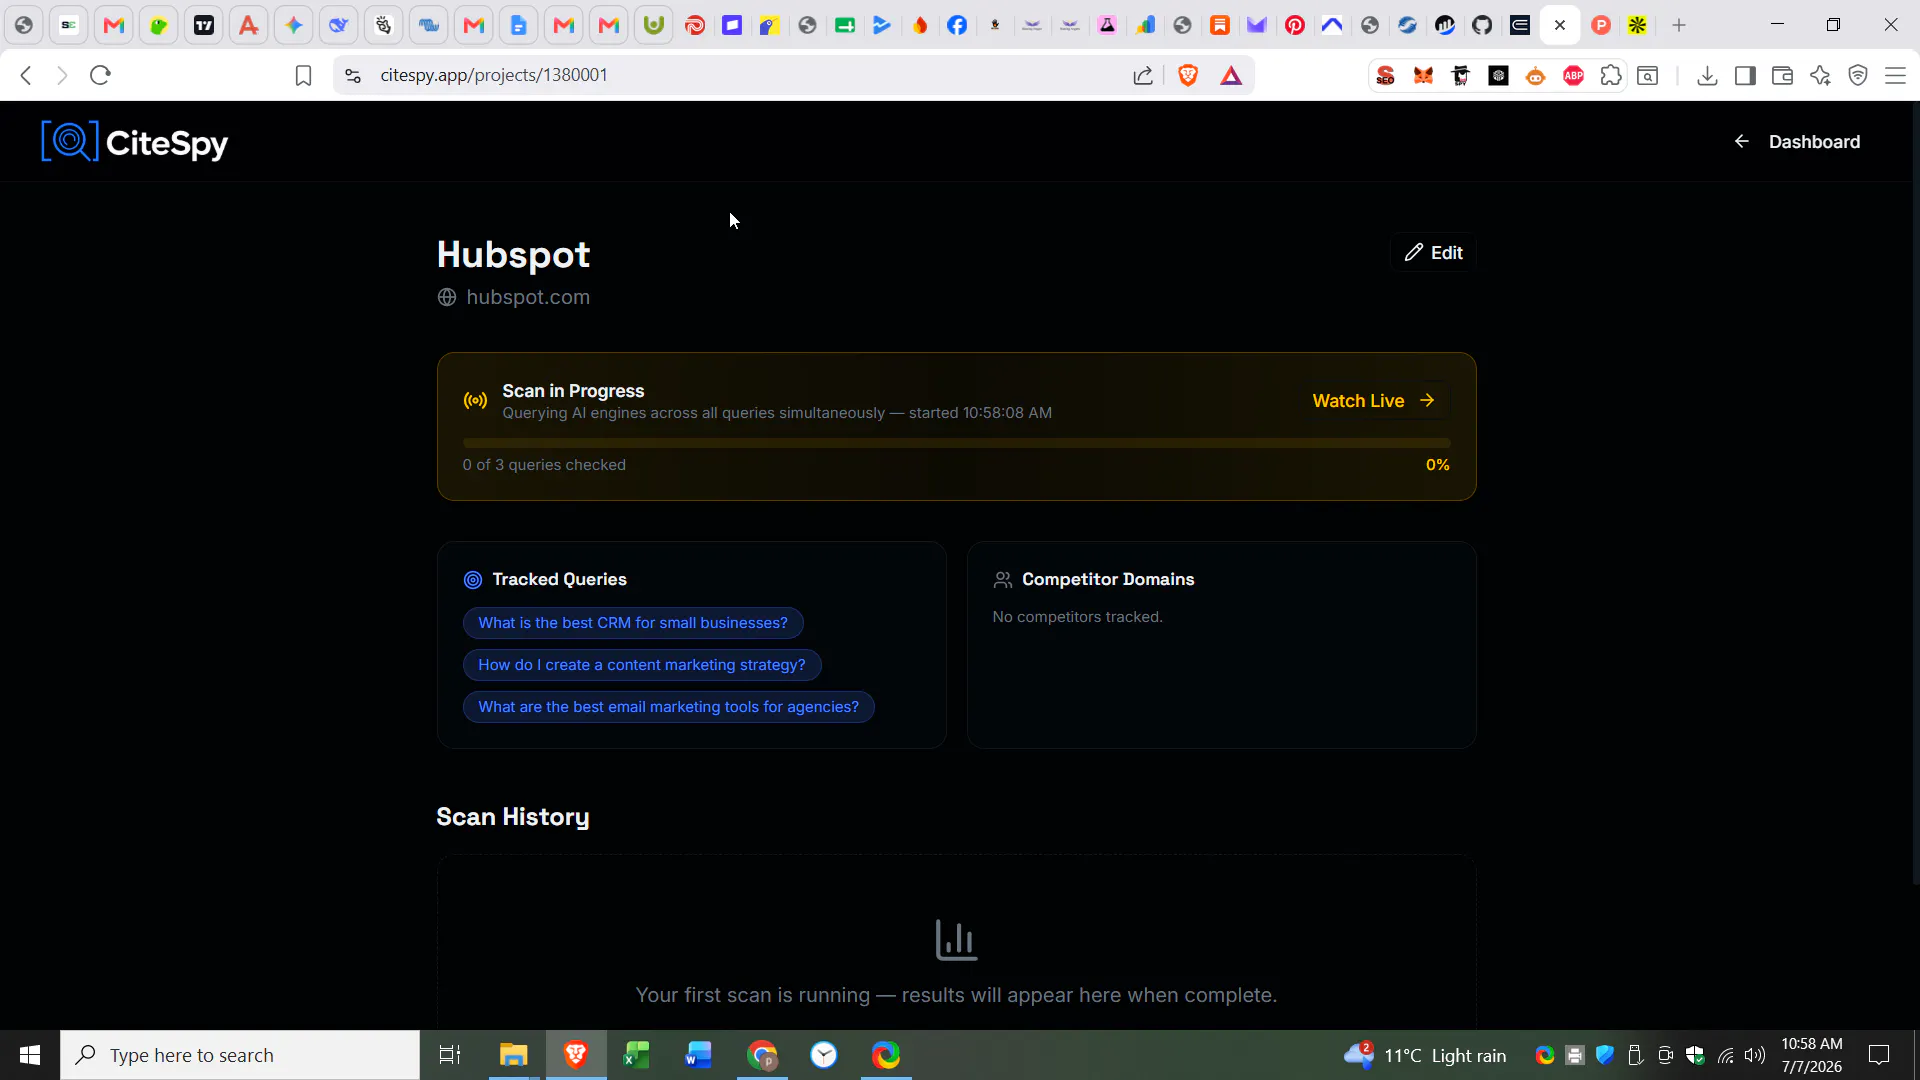This screenshot has height=1080, width=1920.
Task: Click the scan broadcast signal icon
Action: tap(475, 401)
